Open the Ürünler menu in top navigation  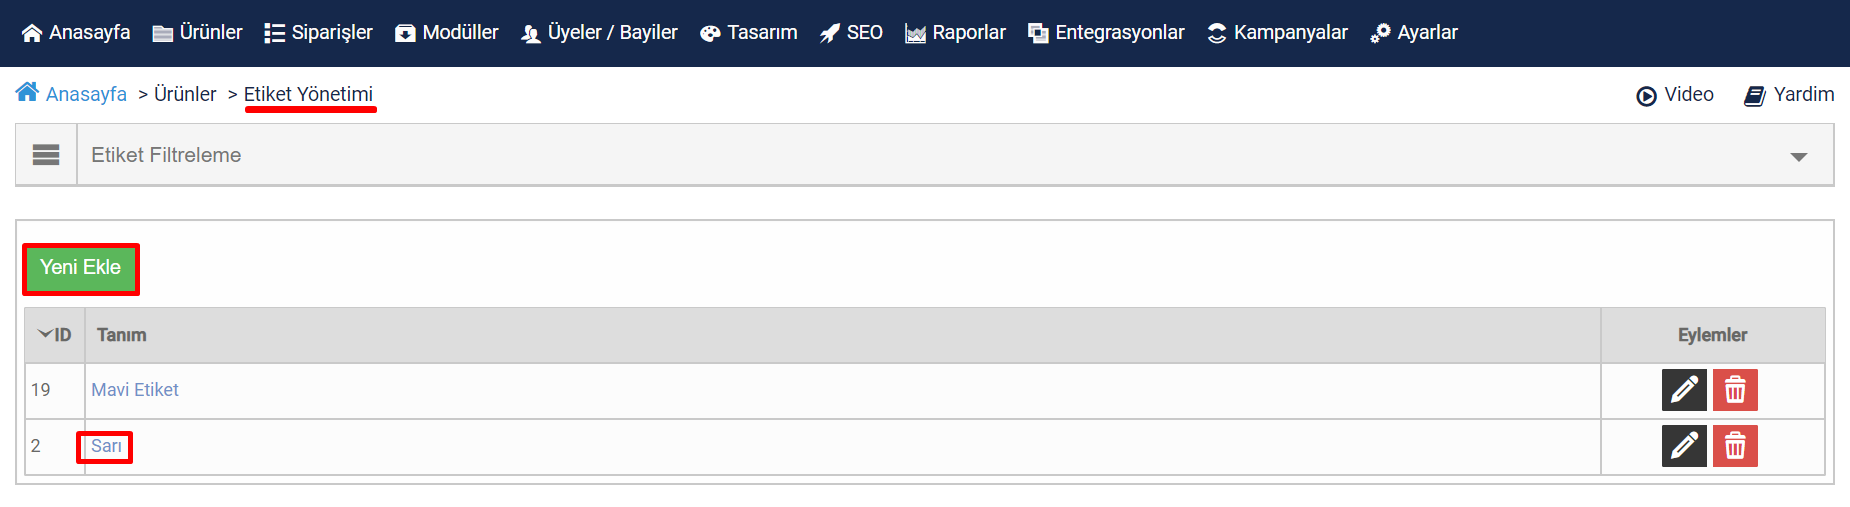tap(197, 33)
